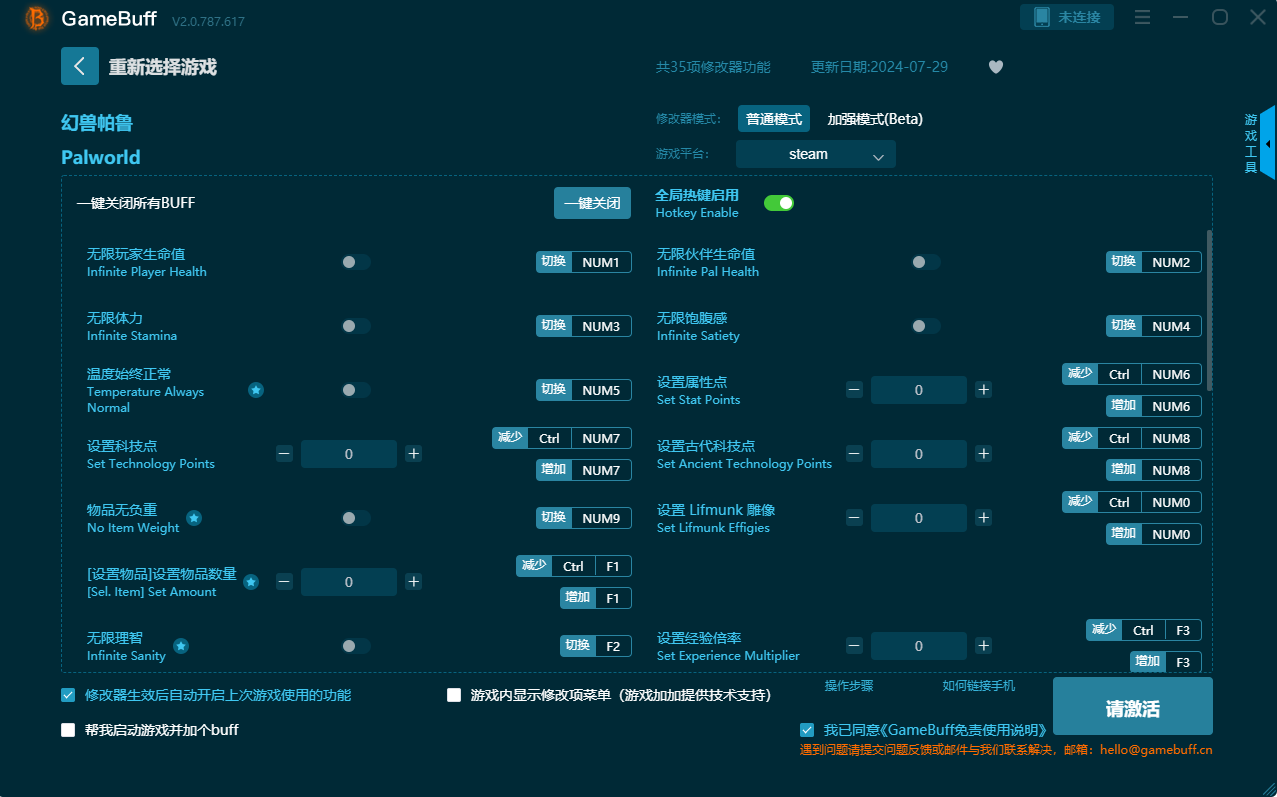Select 普通模式 trainer mode
Screen dimensions: 1277x797
pos(774,119)
